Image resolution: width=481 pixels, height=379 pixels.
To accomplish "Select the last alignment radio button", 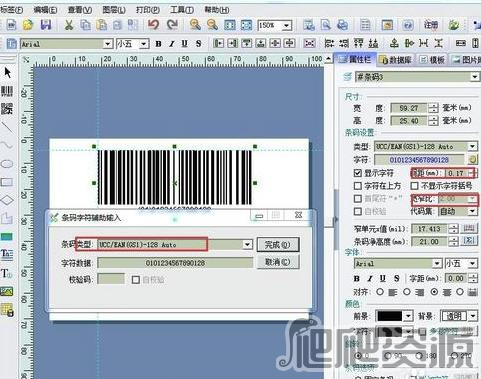I will click(x=460, y=292).
